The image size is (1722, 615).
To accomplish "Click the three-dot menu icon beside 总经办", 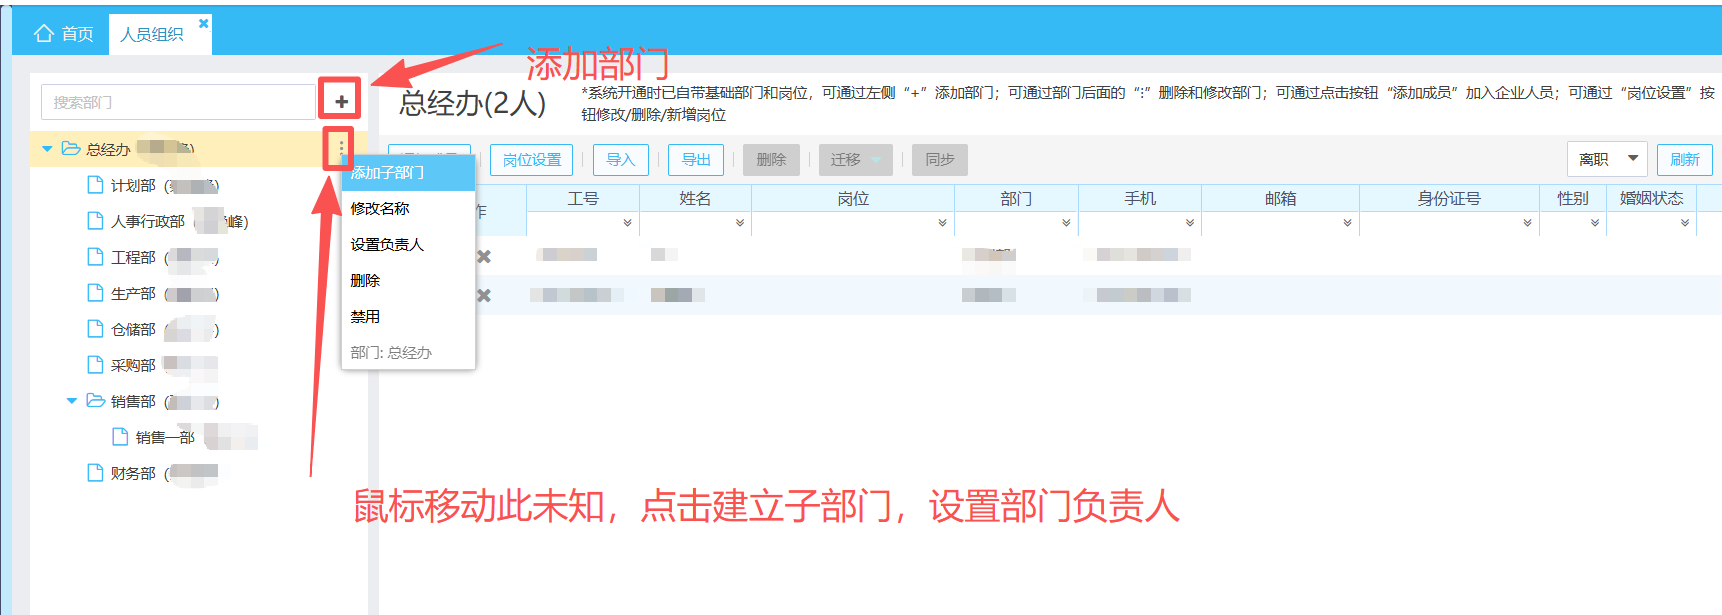I will point(341,149).
